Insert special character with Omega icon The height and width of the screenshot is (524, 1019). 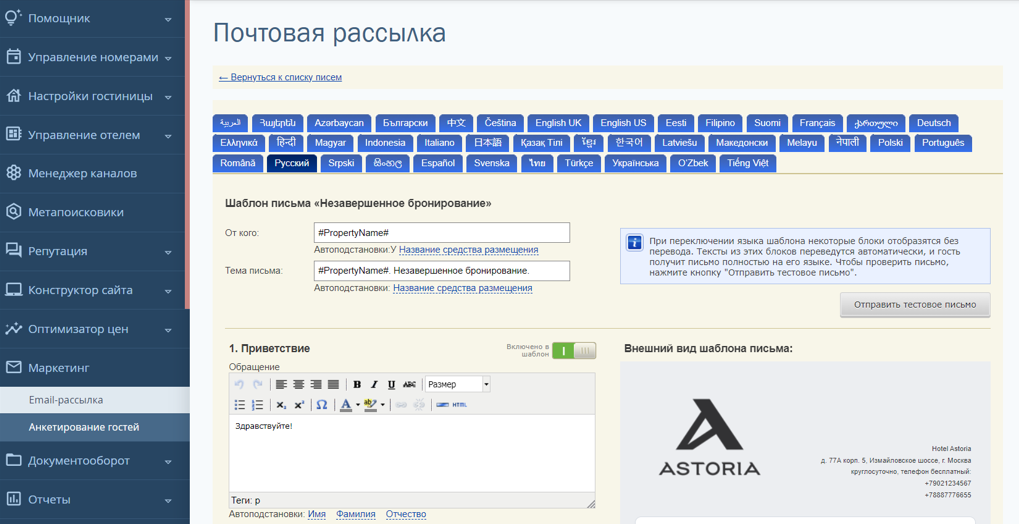tap(322, 405)
